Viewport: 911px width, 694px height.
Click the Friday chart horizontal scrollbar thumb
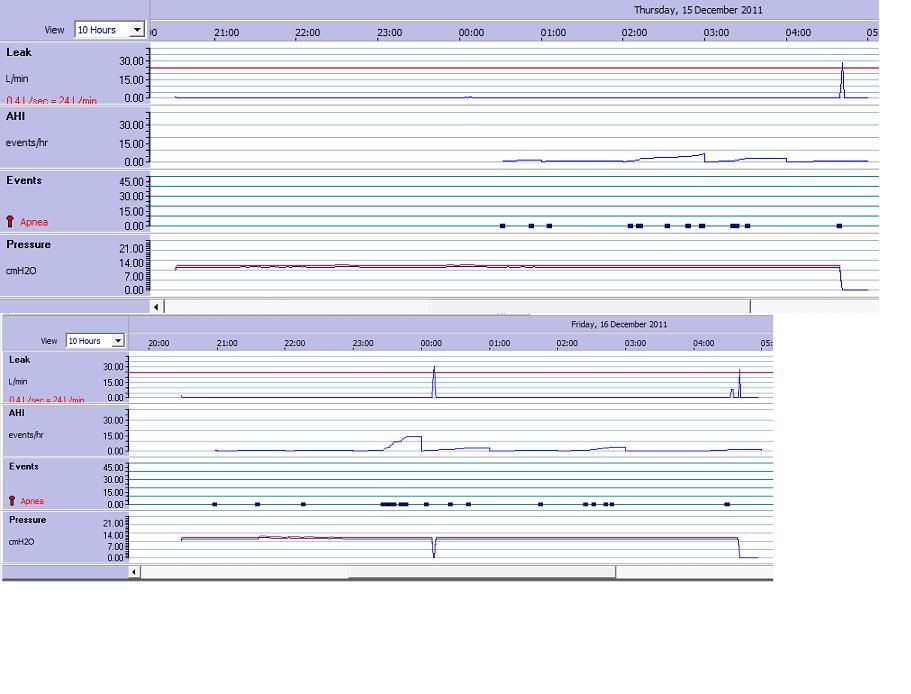pyautogui.click(x=481, y=572)
